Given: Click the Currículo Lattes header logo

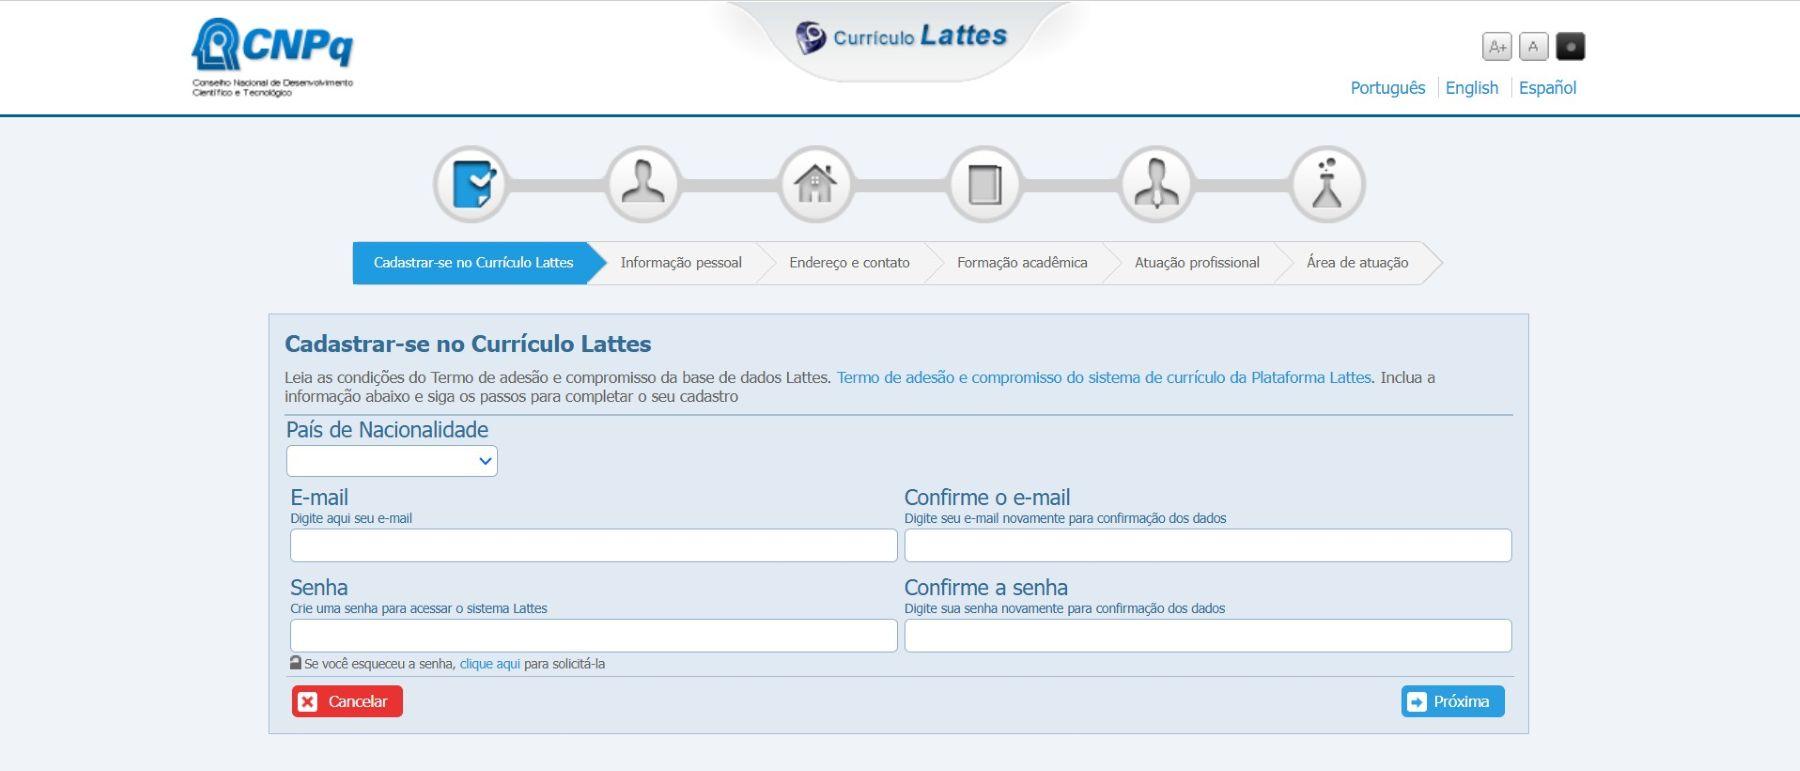Looking at the screenshot, I should tap(901, 37).
